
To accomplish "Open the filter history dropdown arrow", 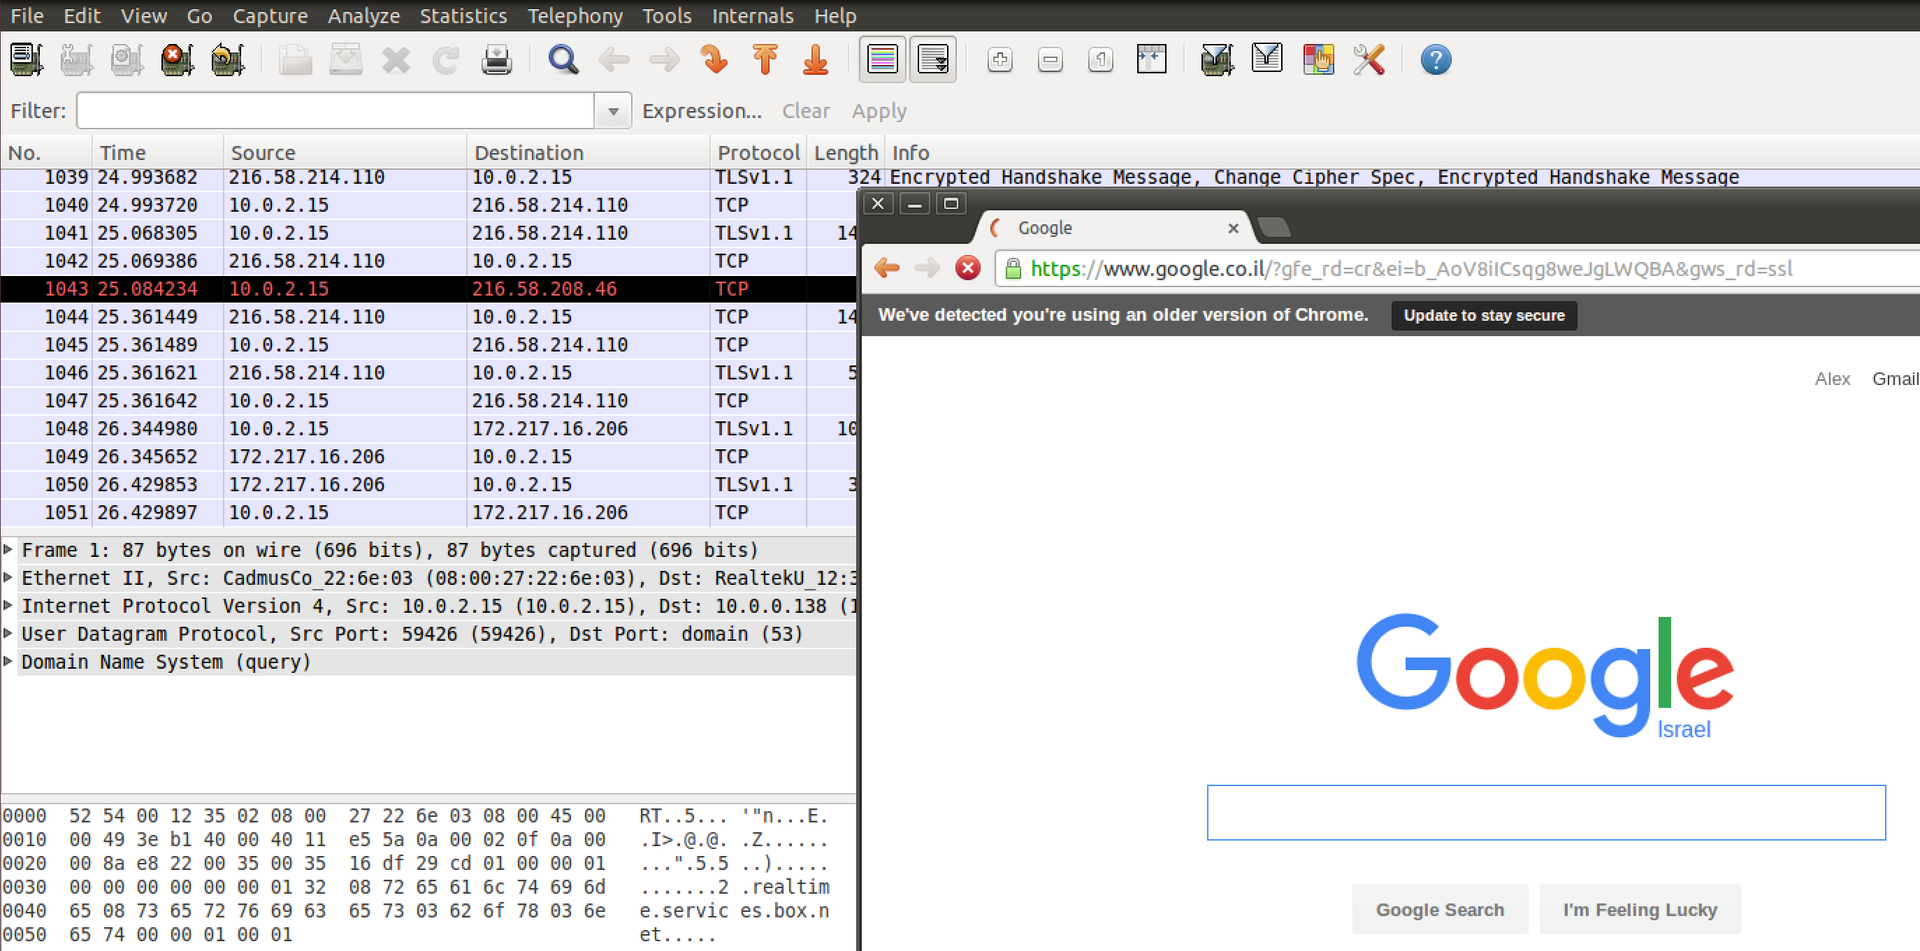I will click(x=613, y=111).
